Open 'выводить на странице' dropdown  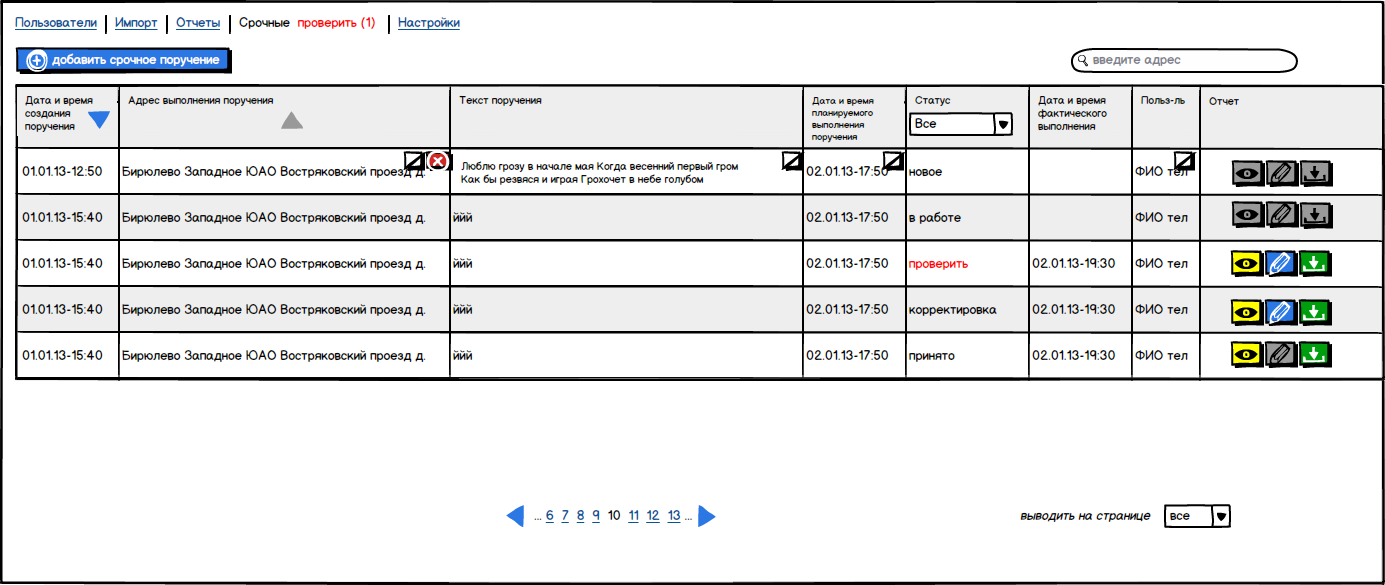(1197, 516)
